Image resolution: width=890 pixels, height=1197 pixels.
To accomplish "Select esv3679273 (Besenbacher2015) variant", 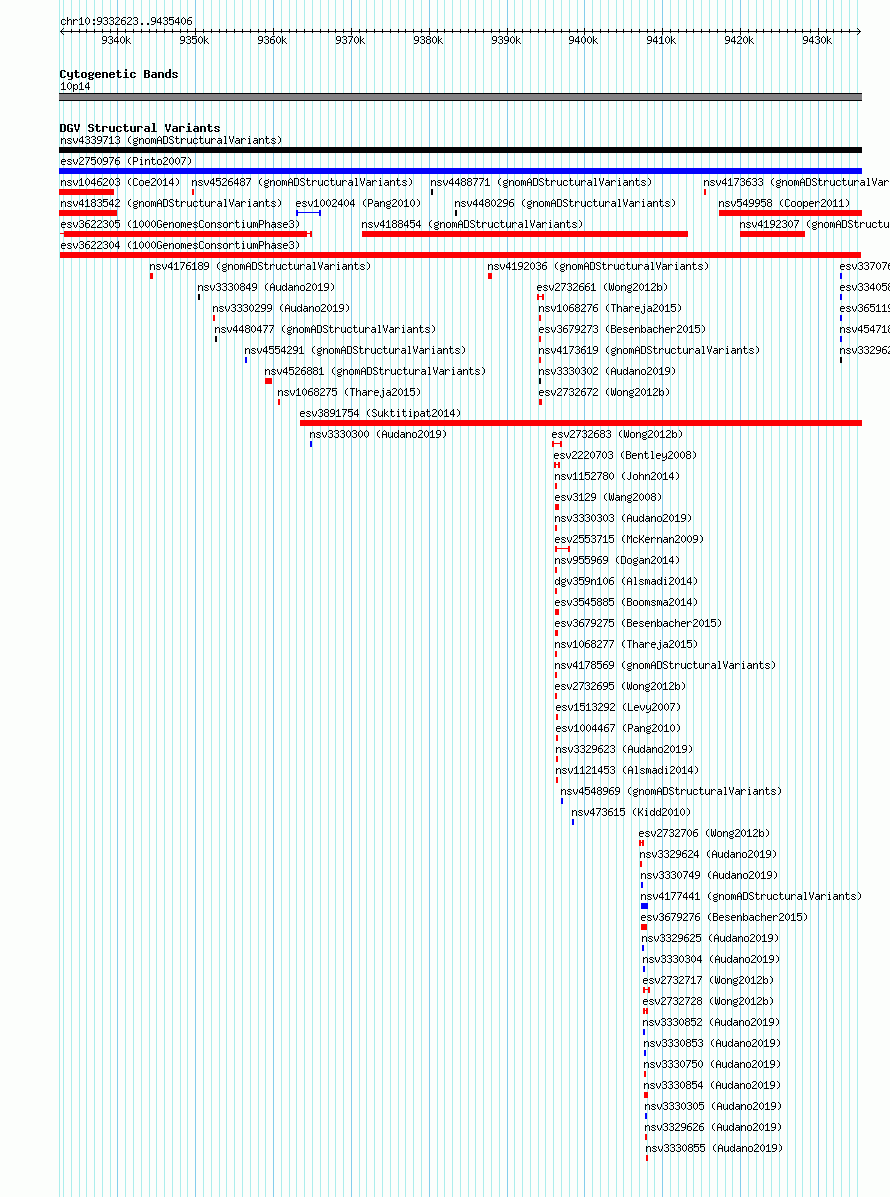I will (x=622, y=329).
